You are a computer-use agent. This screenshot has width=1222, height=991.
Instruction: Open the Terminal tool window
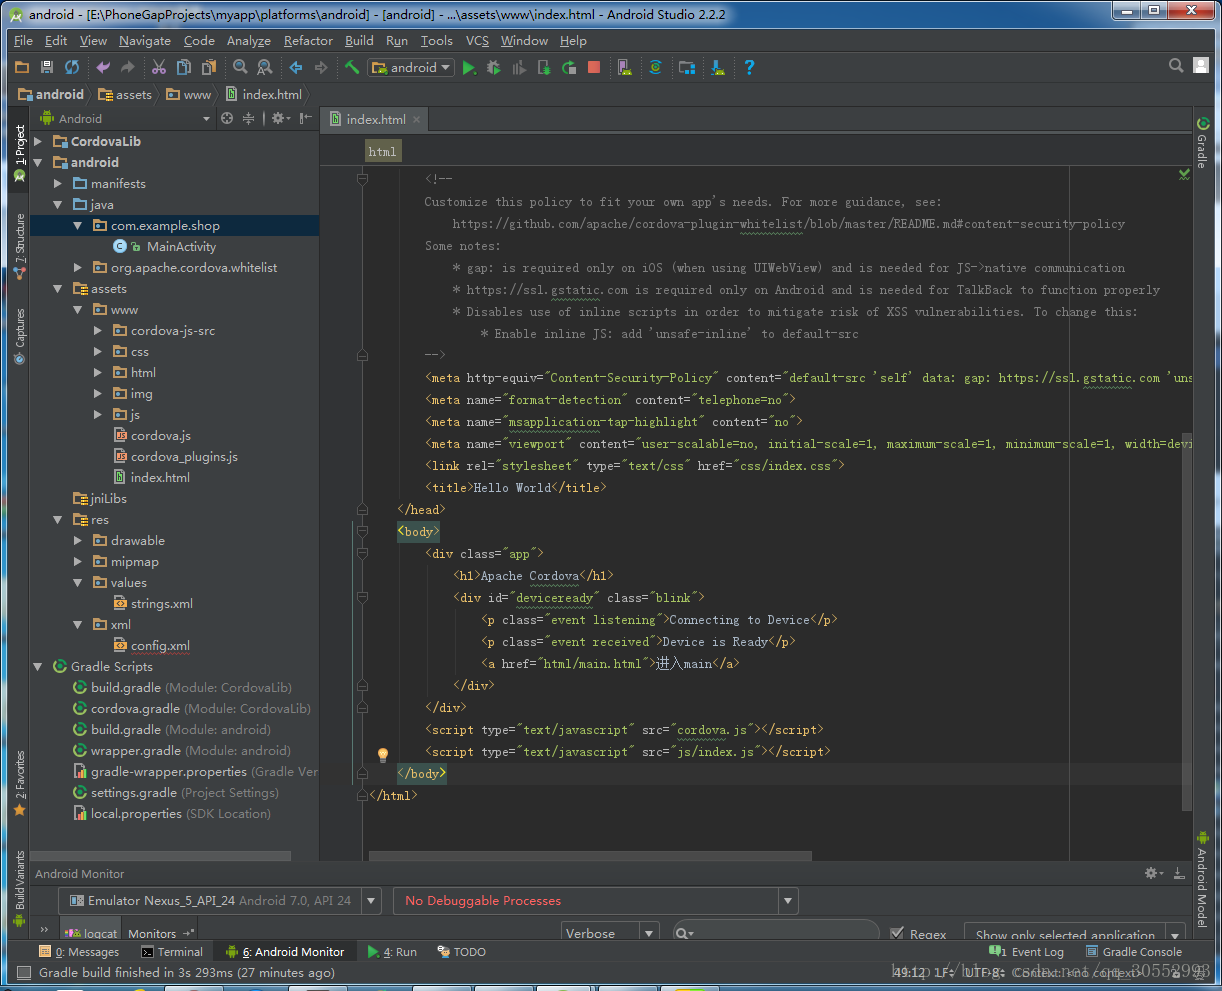click(x=172, y=952)
